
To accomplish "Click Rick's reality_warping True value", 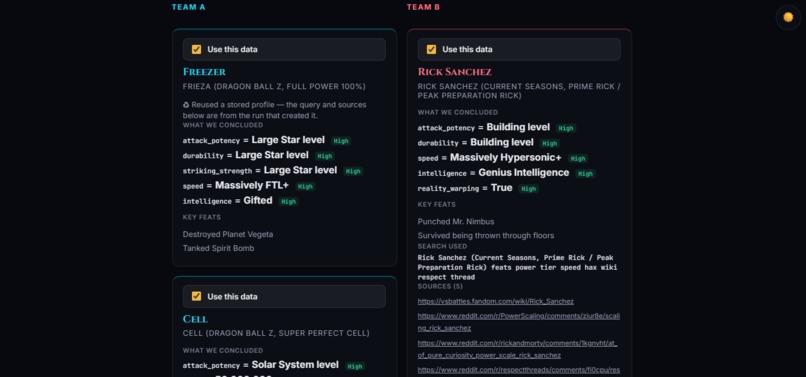I will (502, 188).
